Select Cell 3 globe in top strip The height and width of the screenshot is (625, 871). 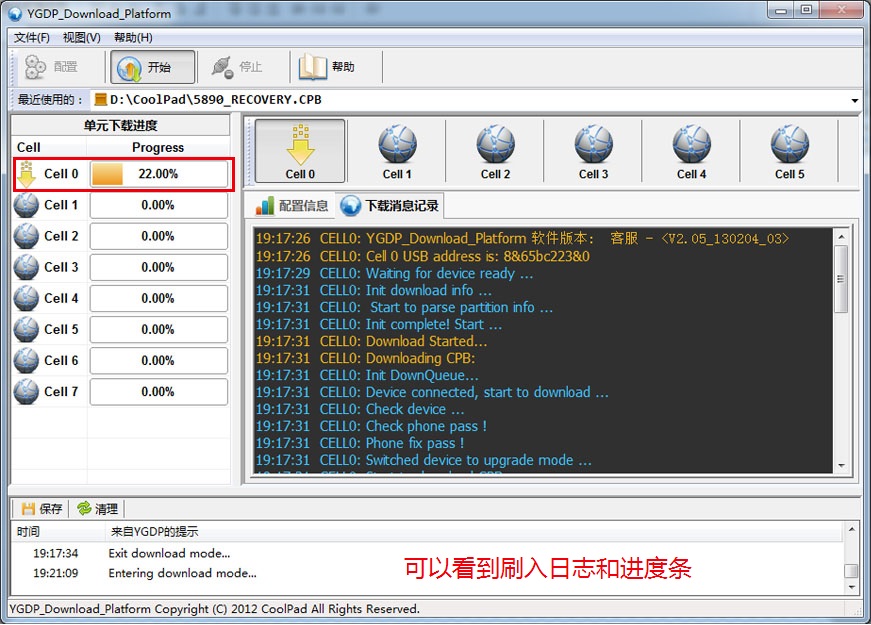593,151
